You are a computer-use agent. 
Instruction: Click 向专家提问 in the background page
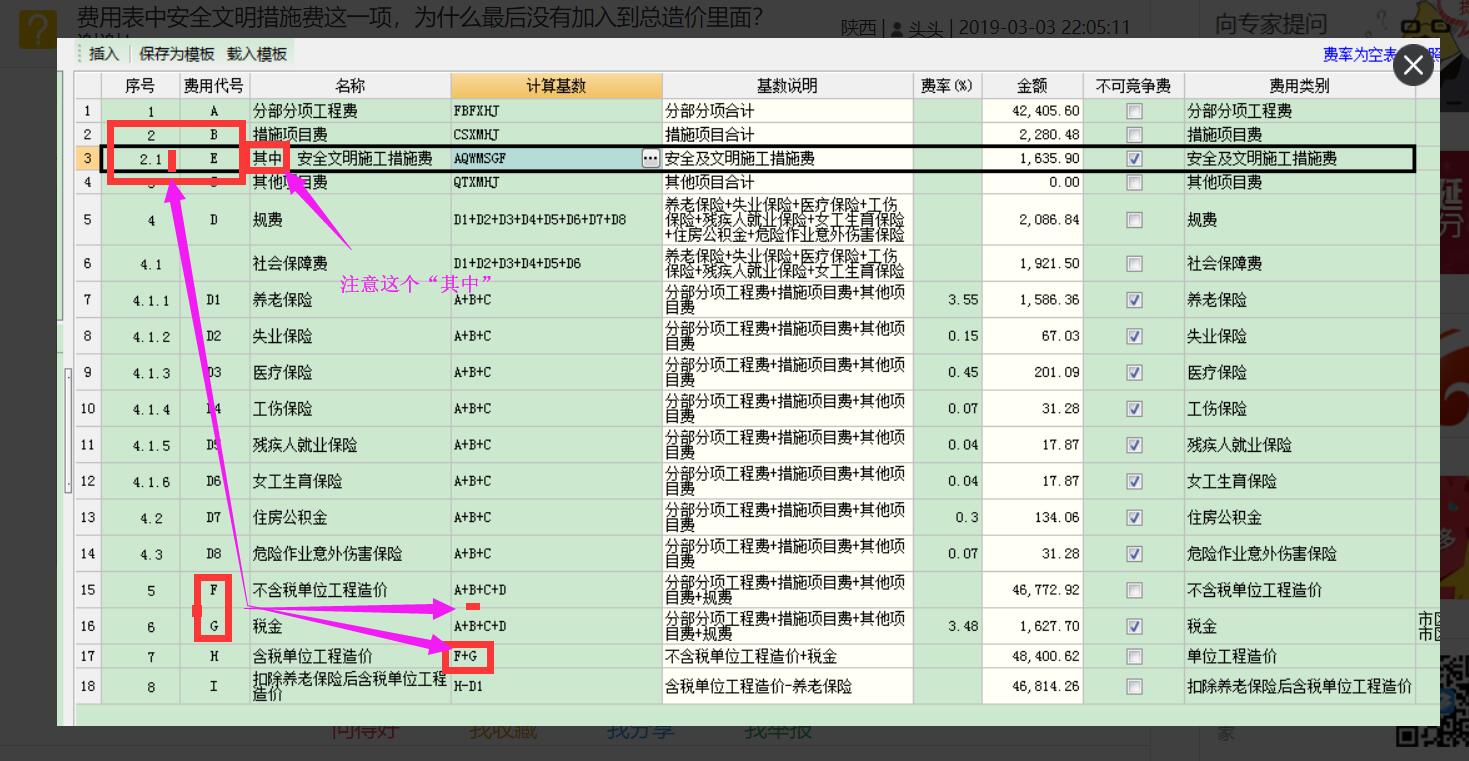click(1271, 24)
